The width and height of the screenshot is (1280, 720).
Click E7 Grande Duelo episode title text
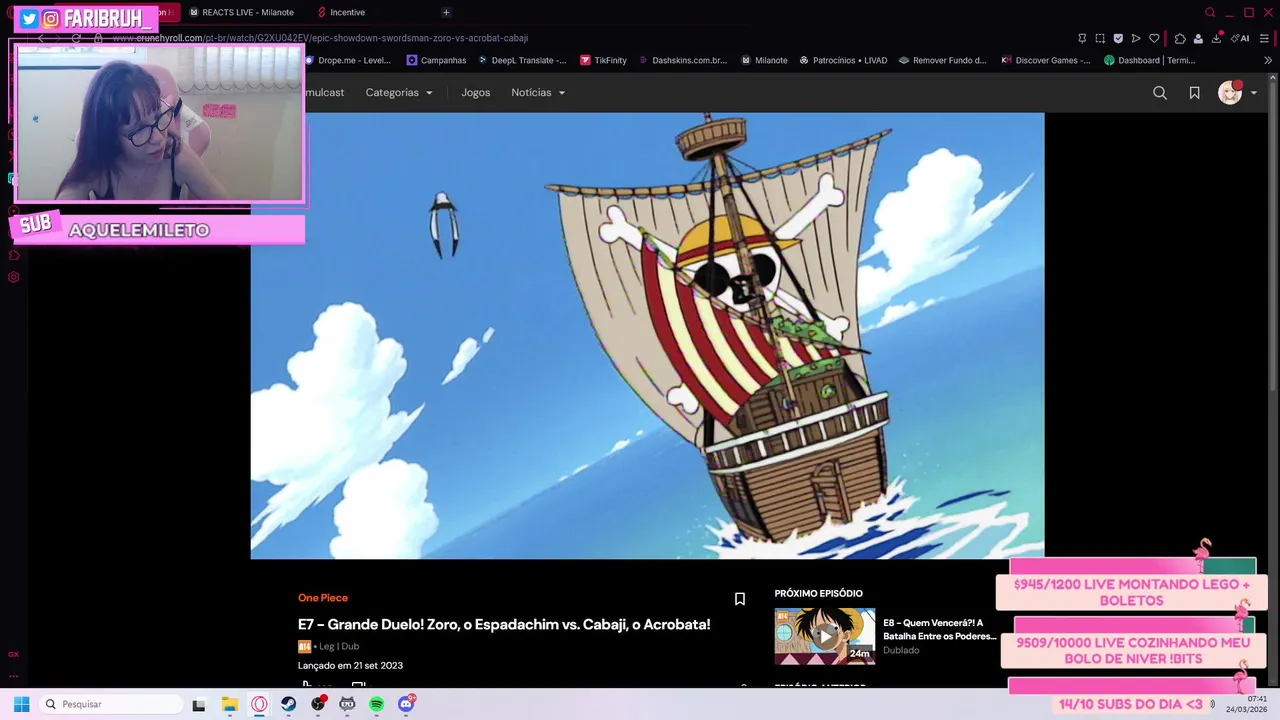(x=504, y=624)
